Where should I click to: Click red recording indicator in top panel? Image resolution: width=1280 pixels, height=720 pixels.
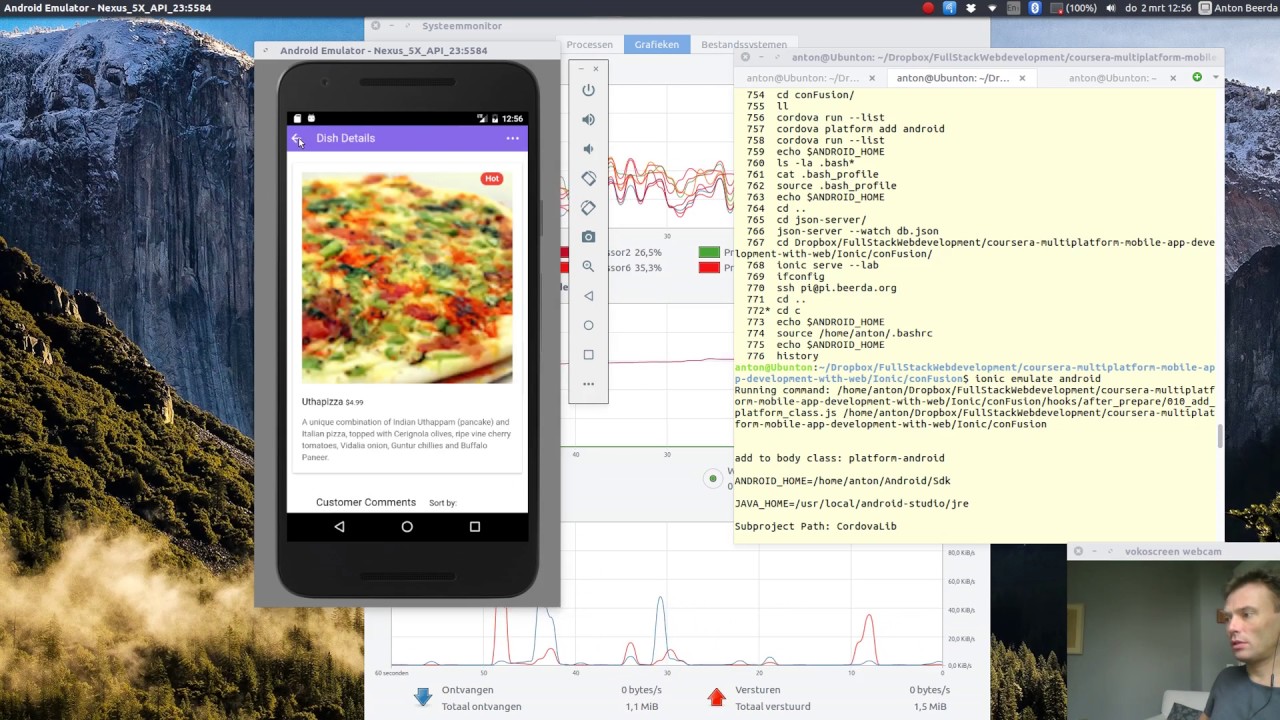point(928,8)
